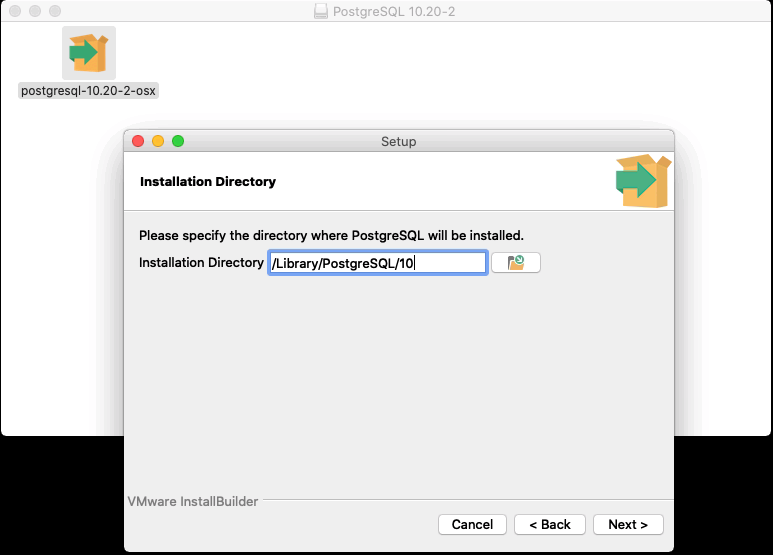Click the PostgreSQL box logo in Setup header

643,181
